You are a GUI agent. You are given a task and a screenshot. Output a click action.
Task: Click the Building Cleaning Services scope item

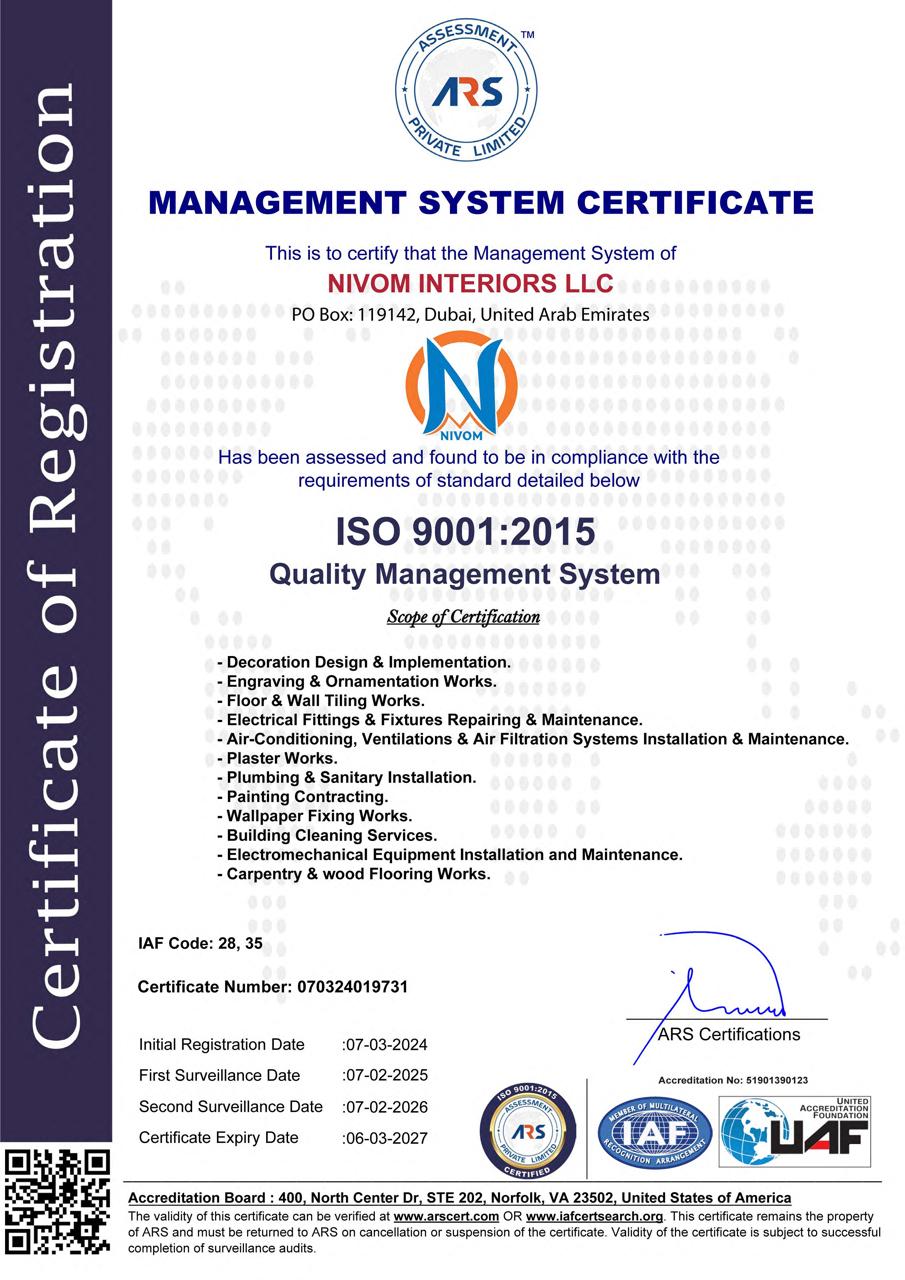pyautogui.click(x=327, y=835)
